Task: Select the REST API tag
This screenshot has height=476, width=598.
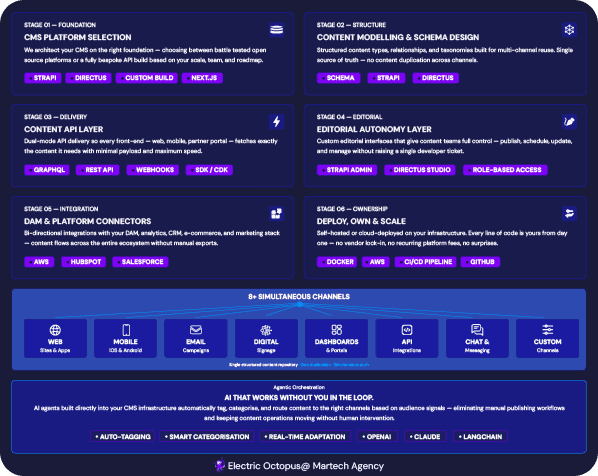Action: 97,170
